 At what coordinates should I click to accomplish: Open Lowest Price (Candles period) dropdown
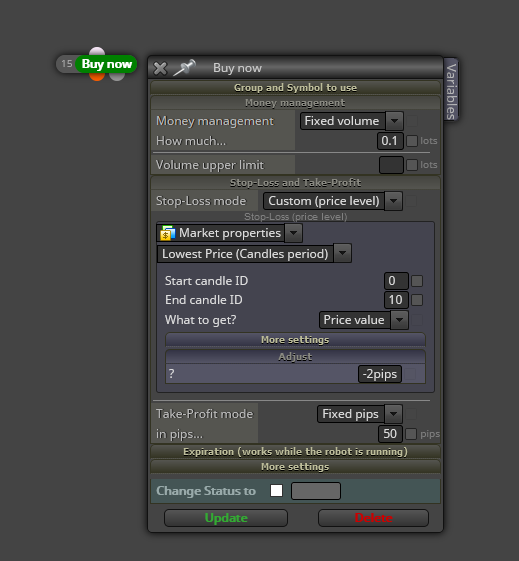tap(254, 254)
